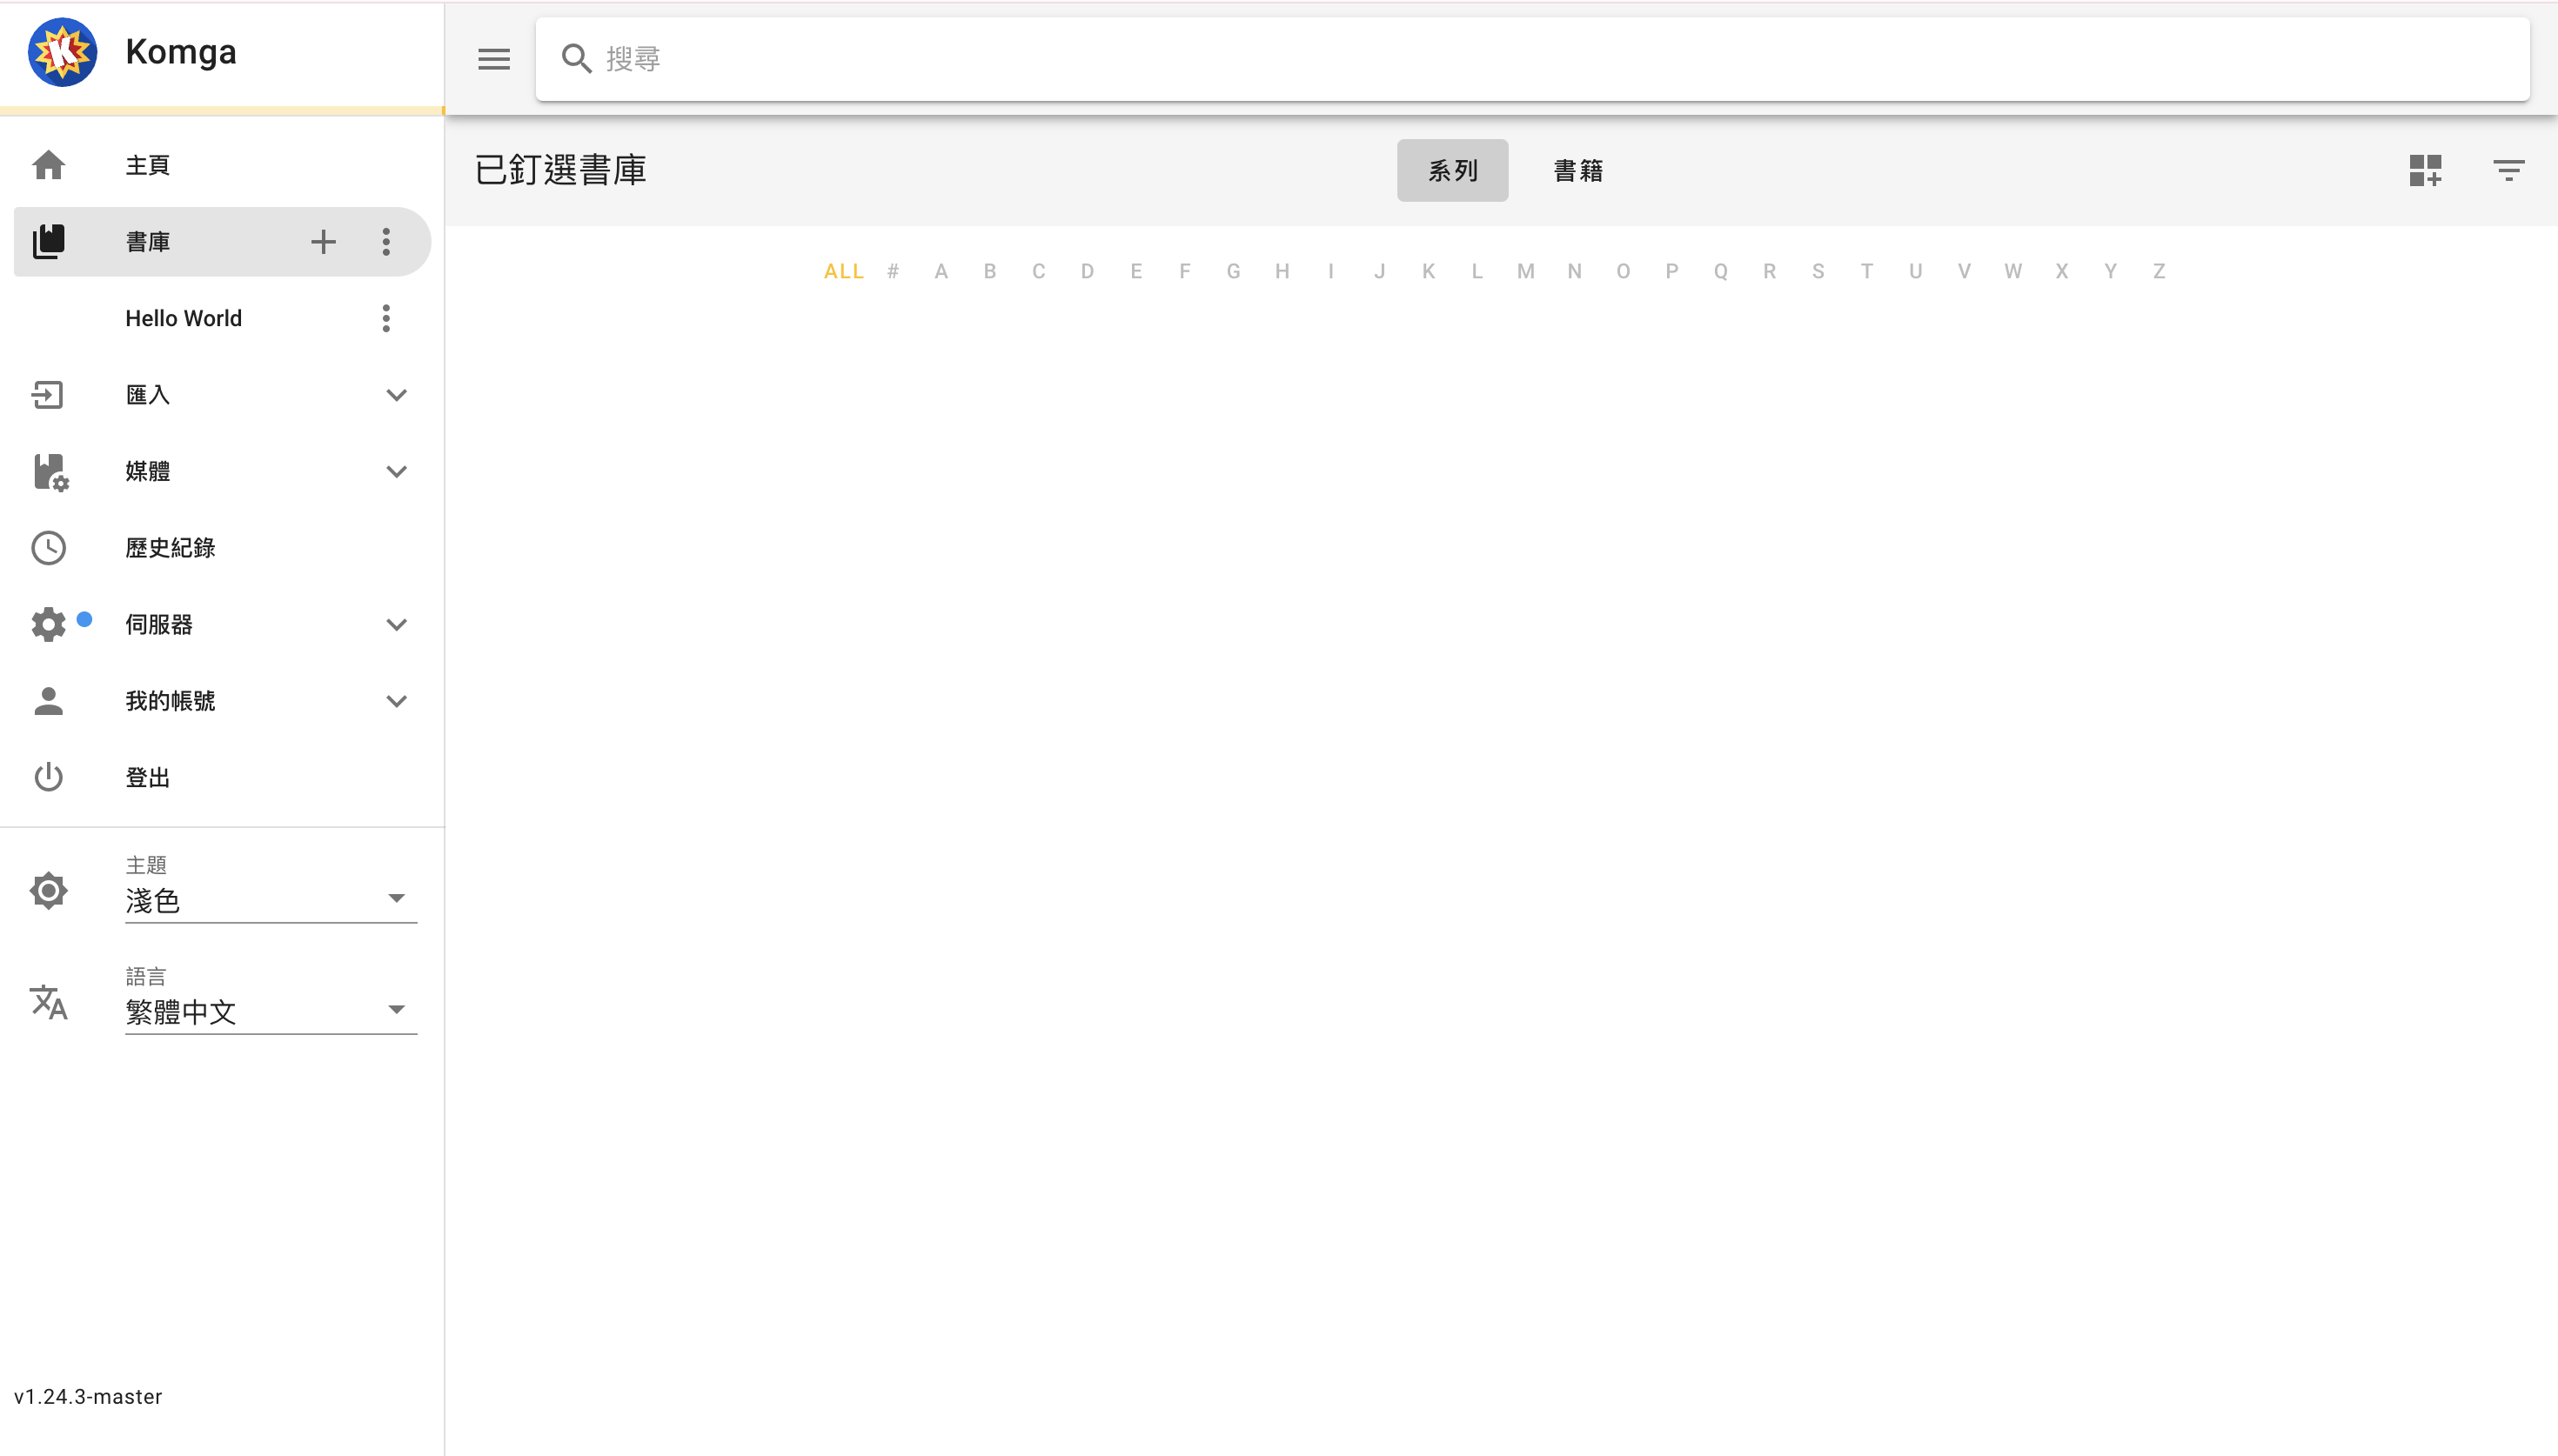This screenshot has width=2558, height=1456.
Task: Filter by letter M in the alphabet bar
Action: tap(1525, 271)
